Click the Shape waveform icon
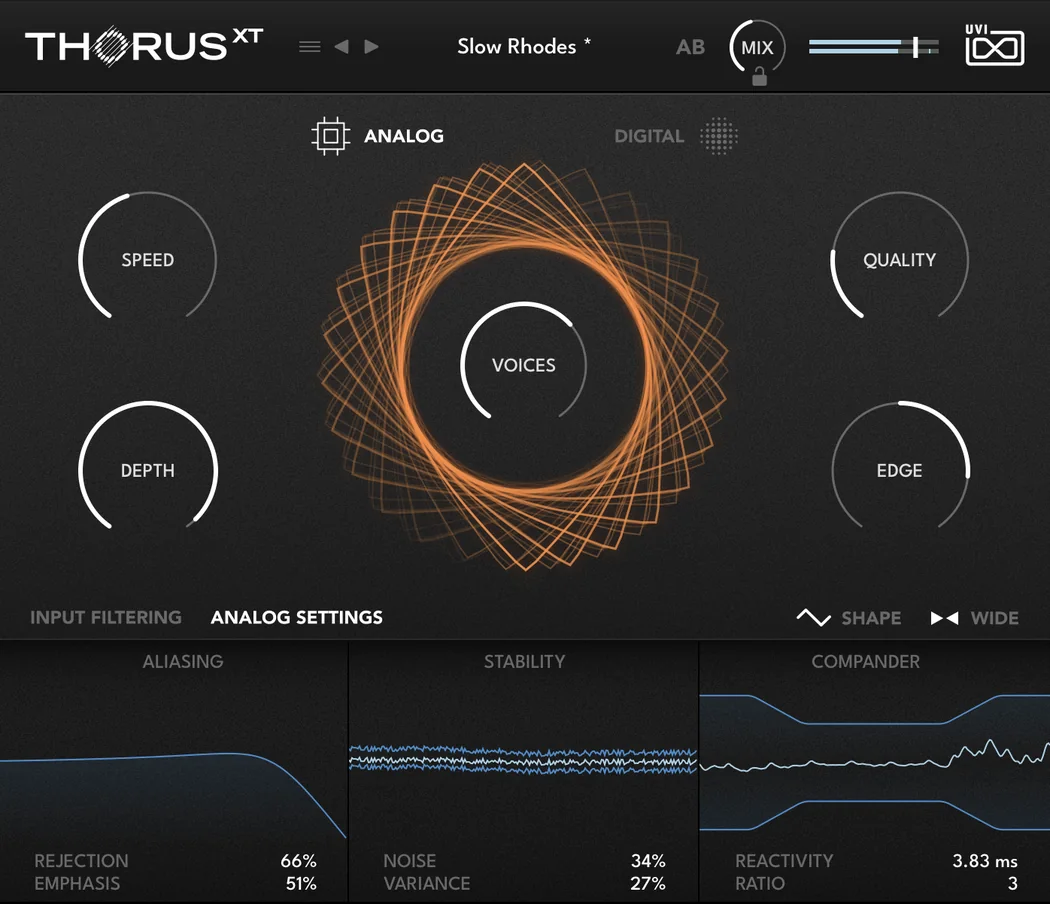 [814, 617]
